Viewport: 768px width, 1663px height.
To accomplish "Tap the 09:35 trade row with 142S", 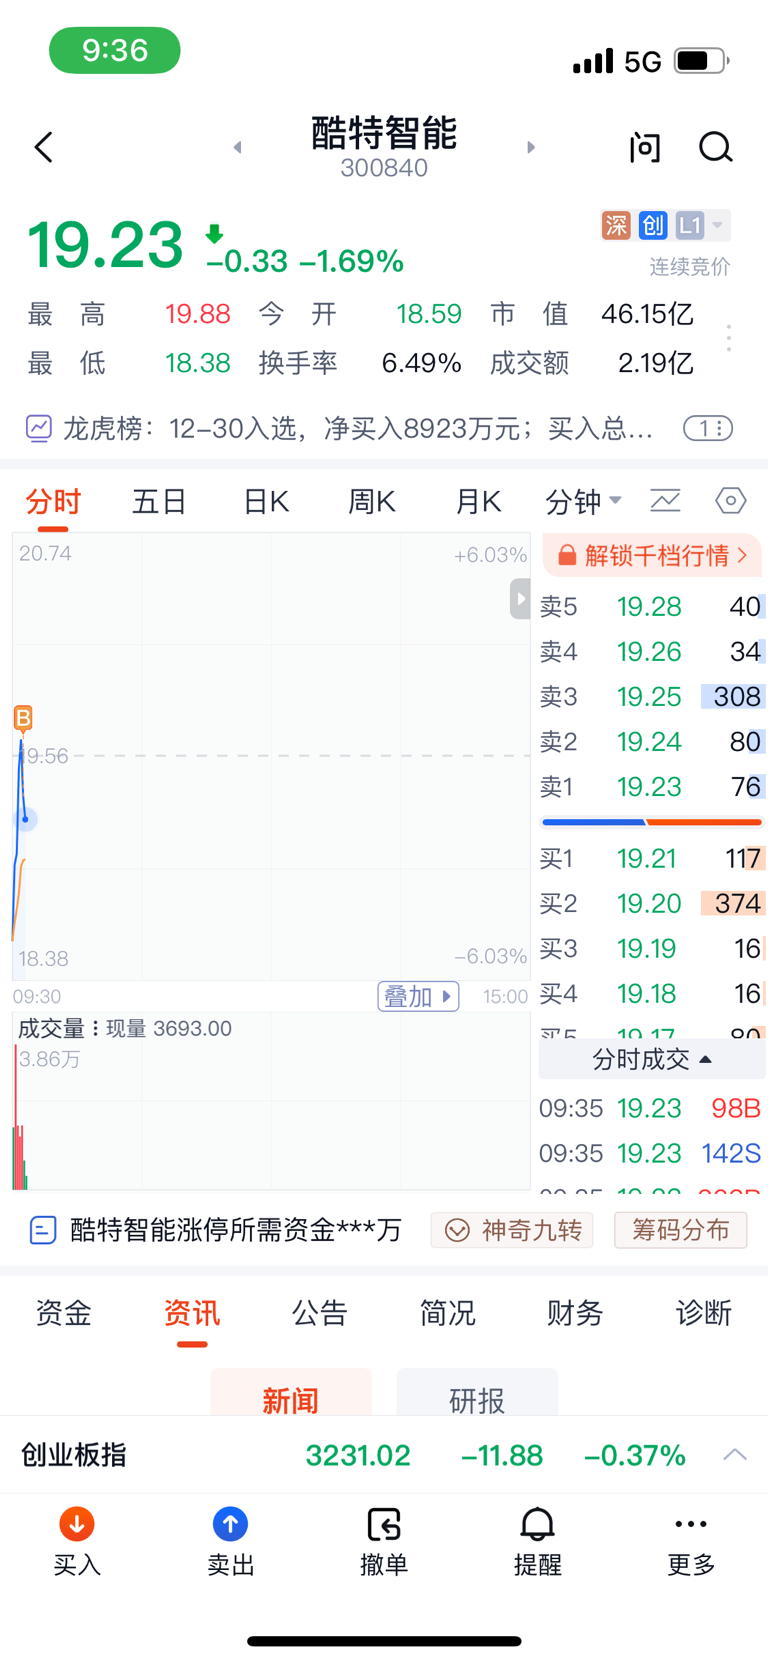I will 652,1153.
